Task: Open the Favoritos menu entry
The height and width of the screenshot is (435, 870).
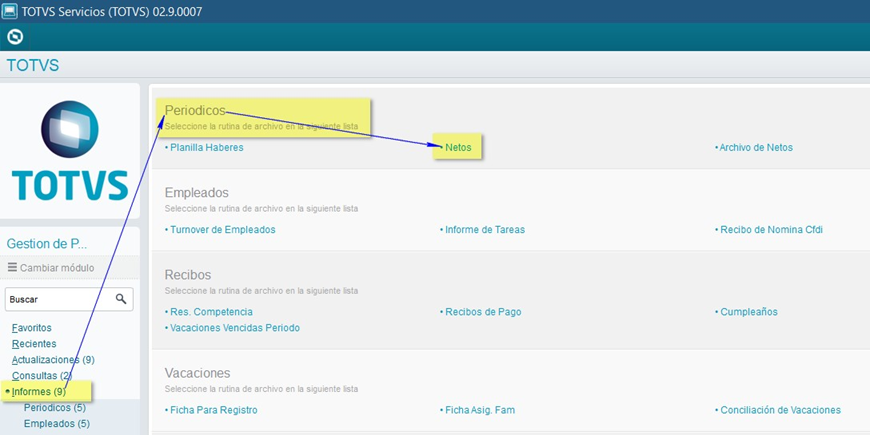Action: (32, 327)
